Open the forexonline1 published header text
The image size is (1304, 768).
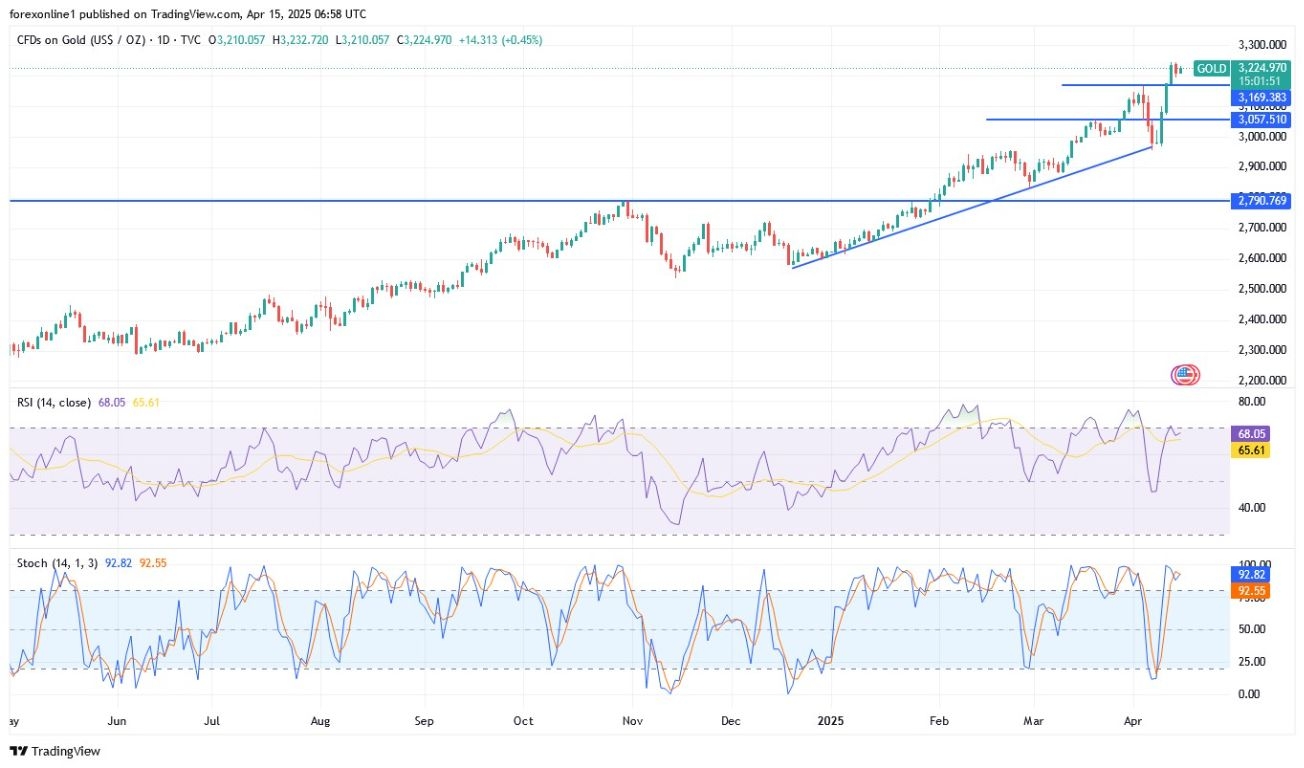click(x=186, y=14)
